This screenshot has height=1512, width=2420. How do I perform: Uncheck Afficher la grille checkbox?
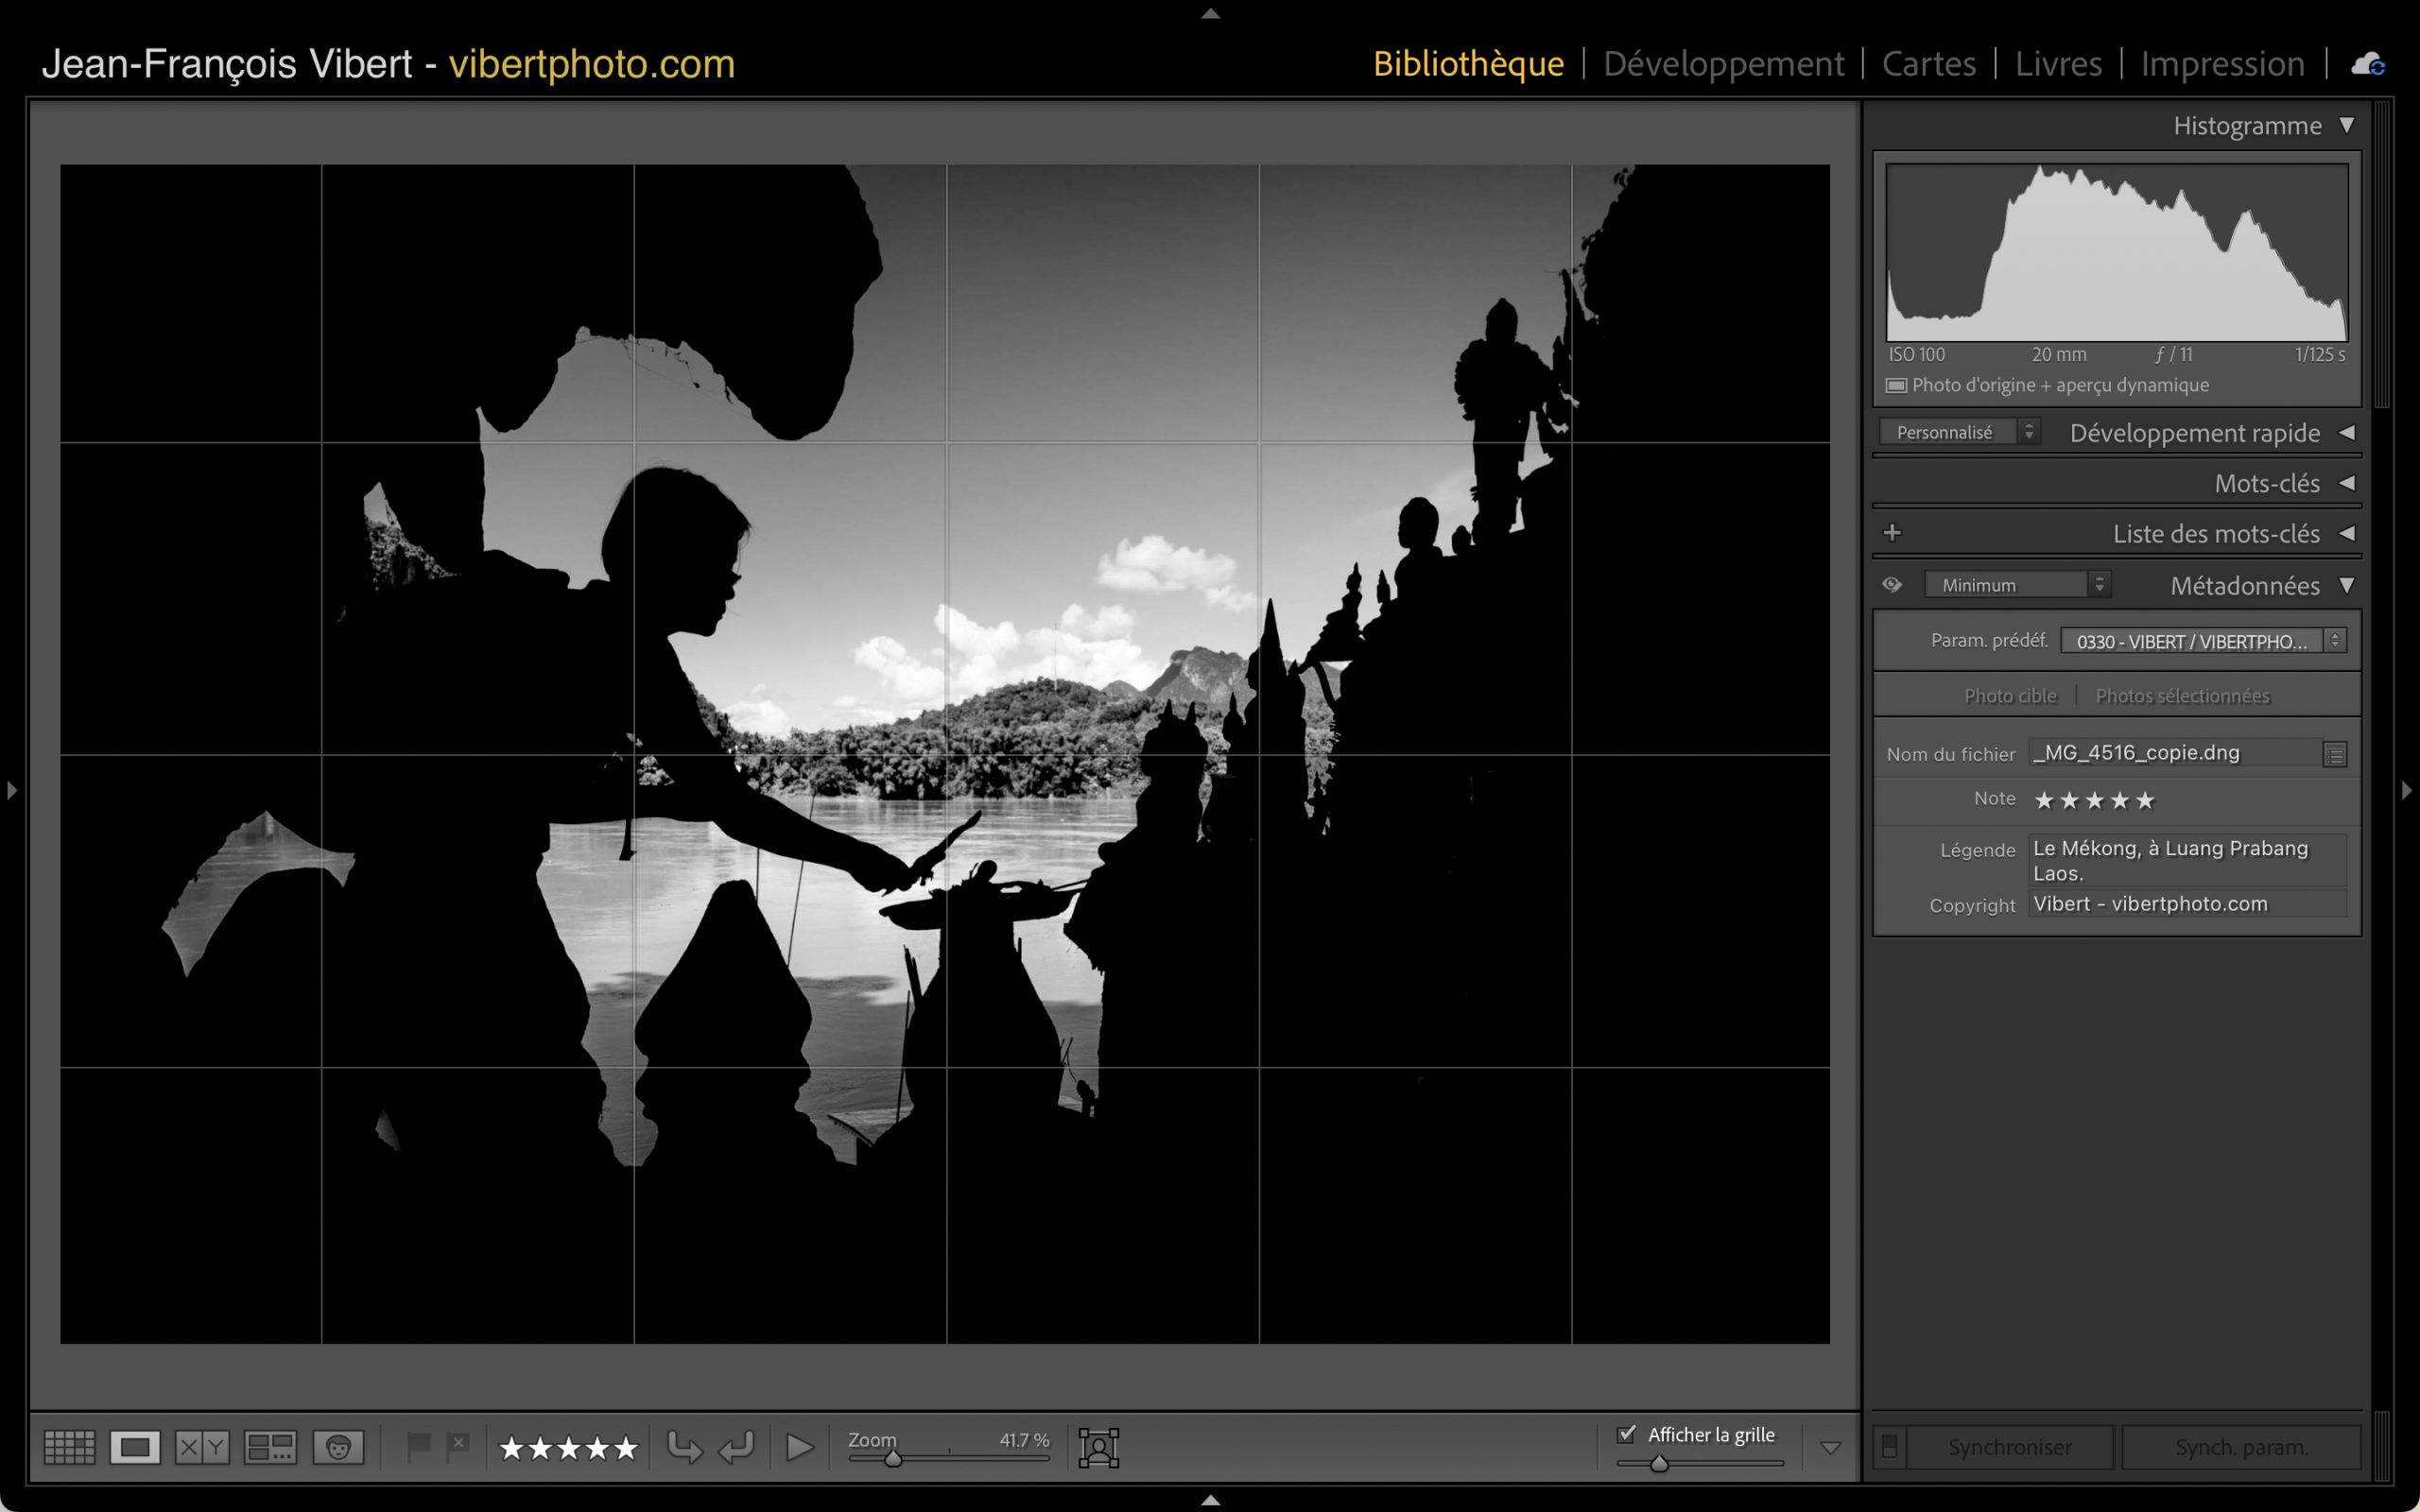click(x=1627, y=1434)
